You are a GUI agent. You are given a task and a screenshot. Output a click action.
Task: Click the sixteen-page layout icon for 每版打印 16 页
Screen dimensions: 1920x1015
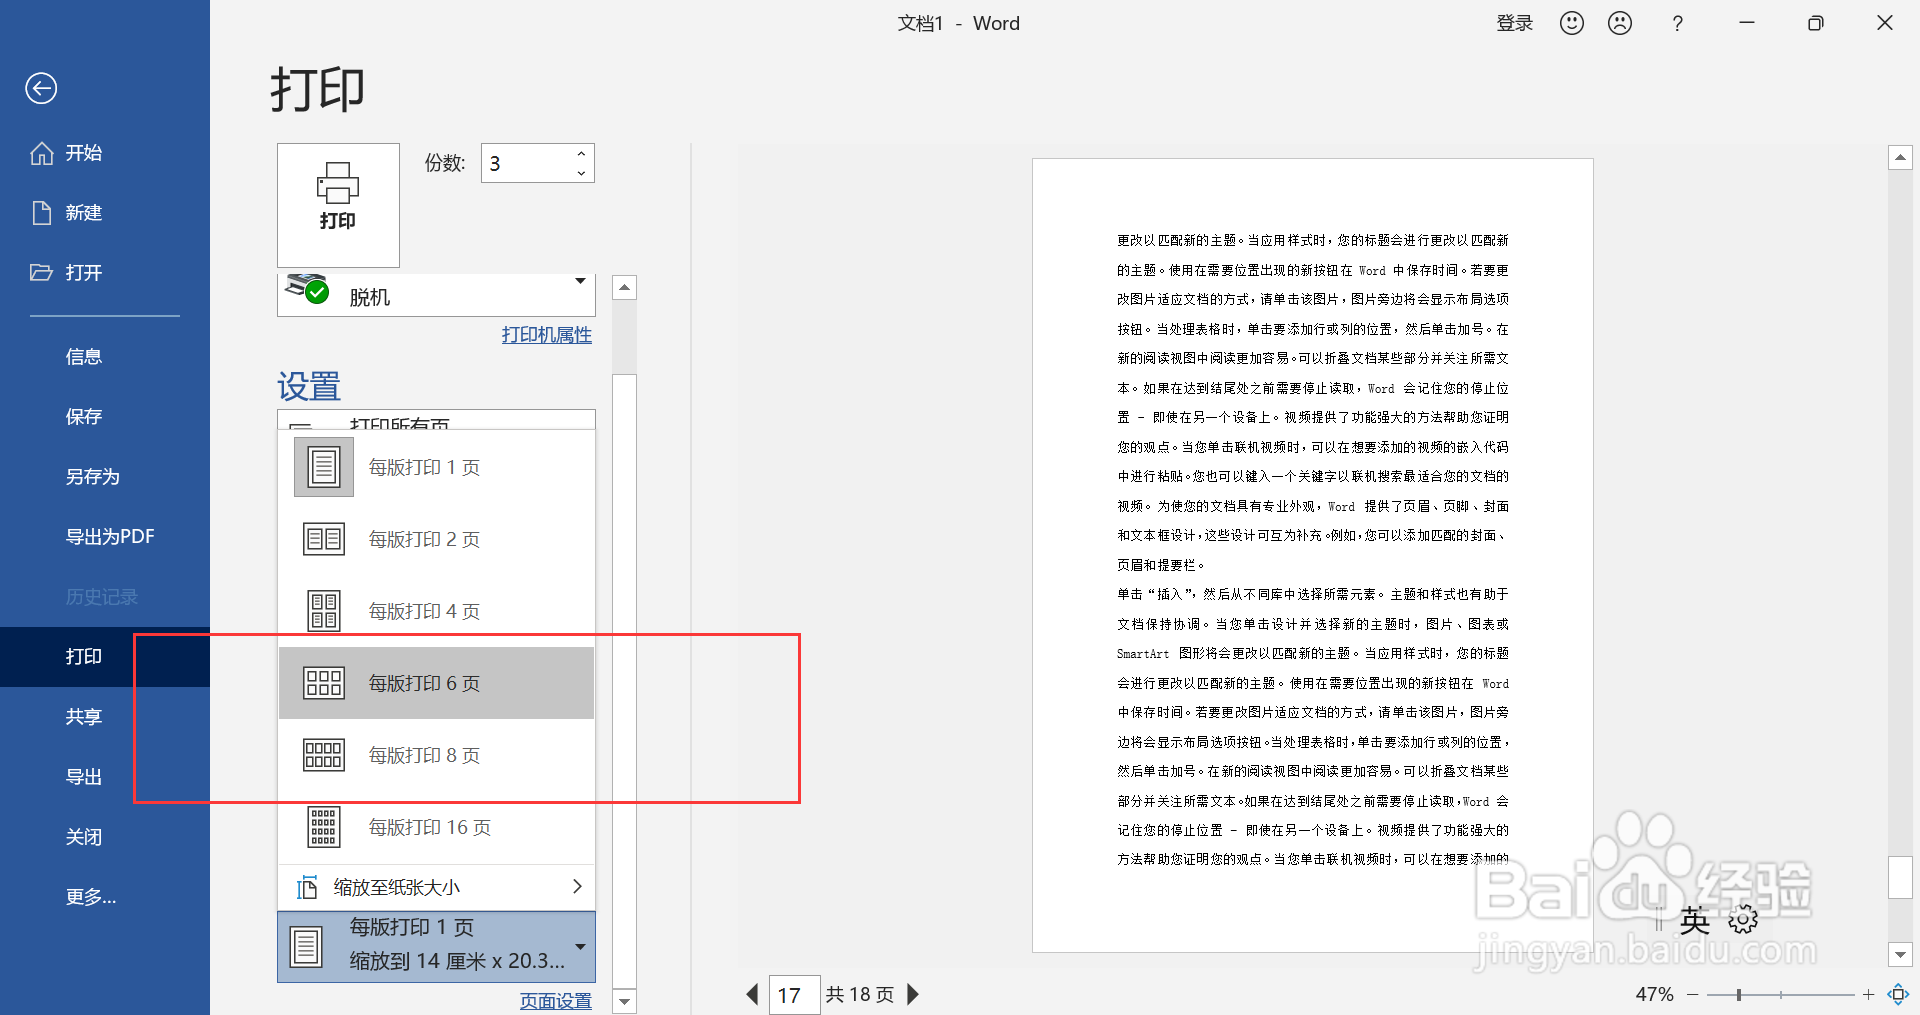coord(324,827)
